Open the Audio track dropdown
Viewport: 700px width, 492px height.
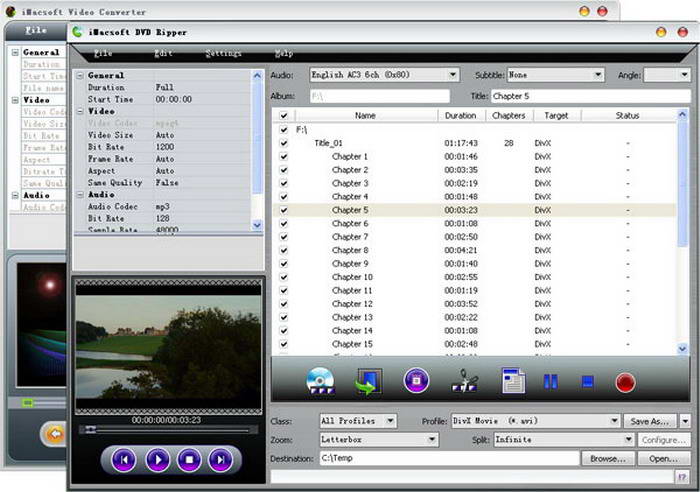(453, 74)
